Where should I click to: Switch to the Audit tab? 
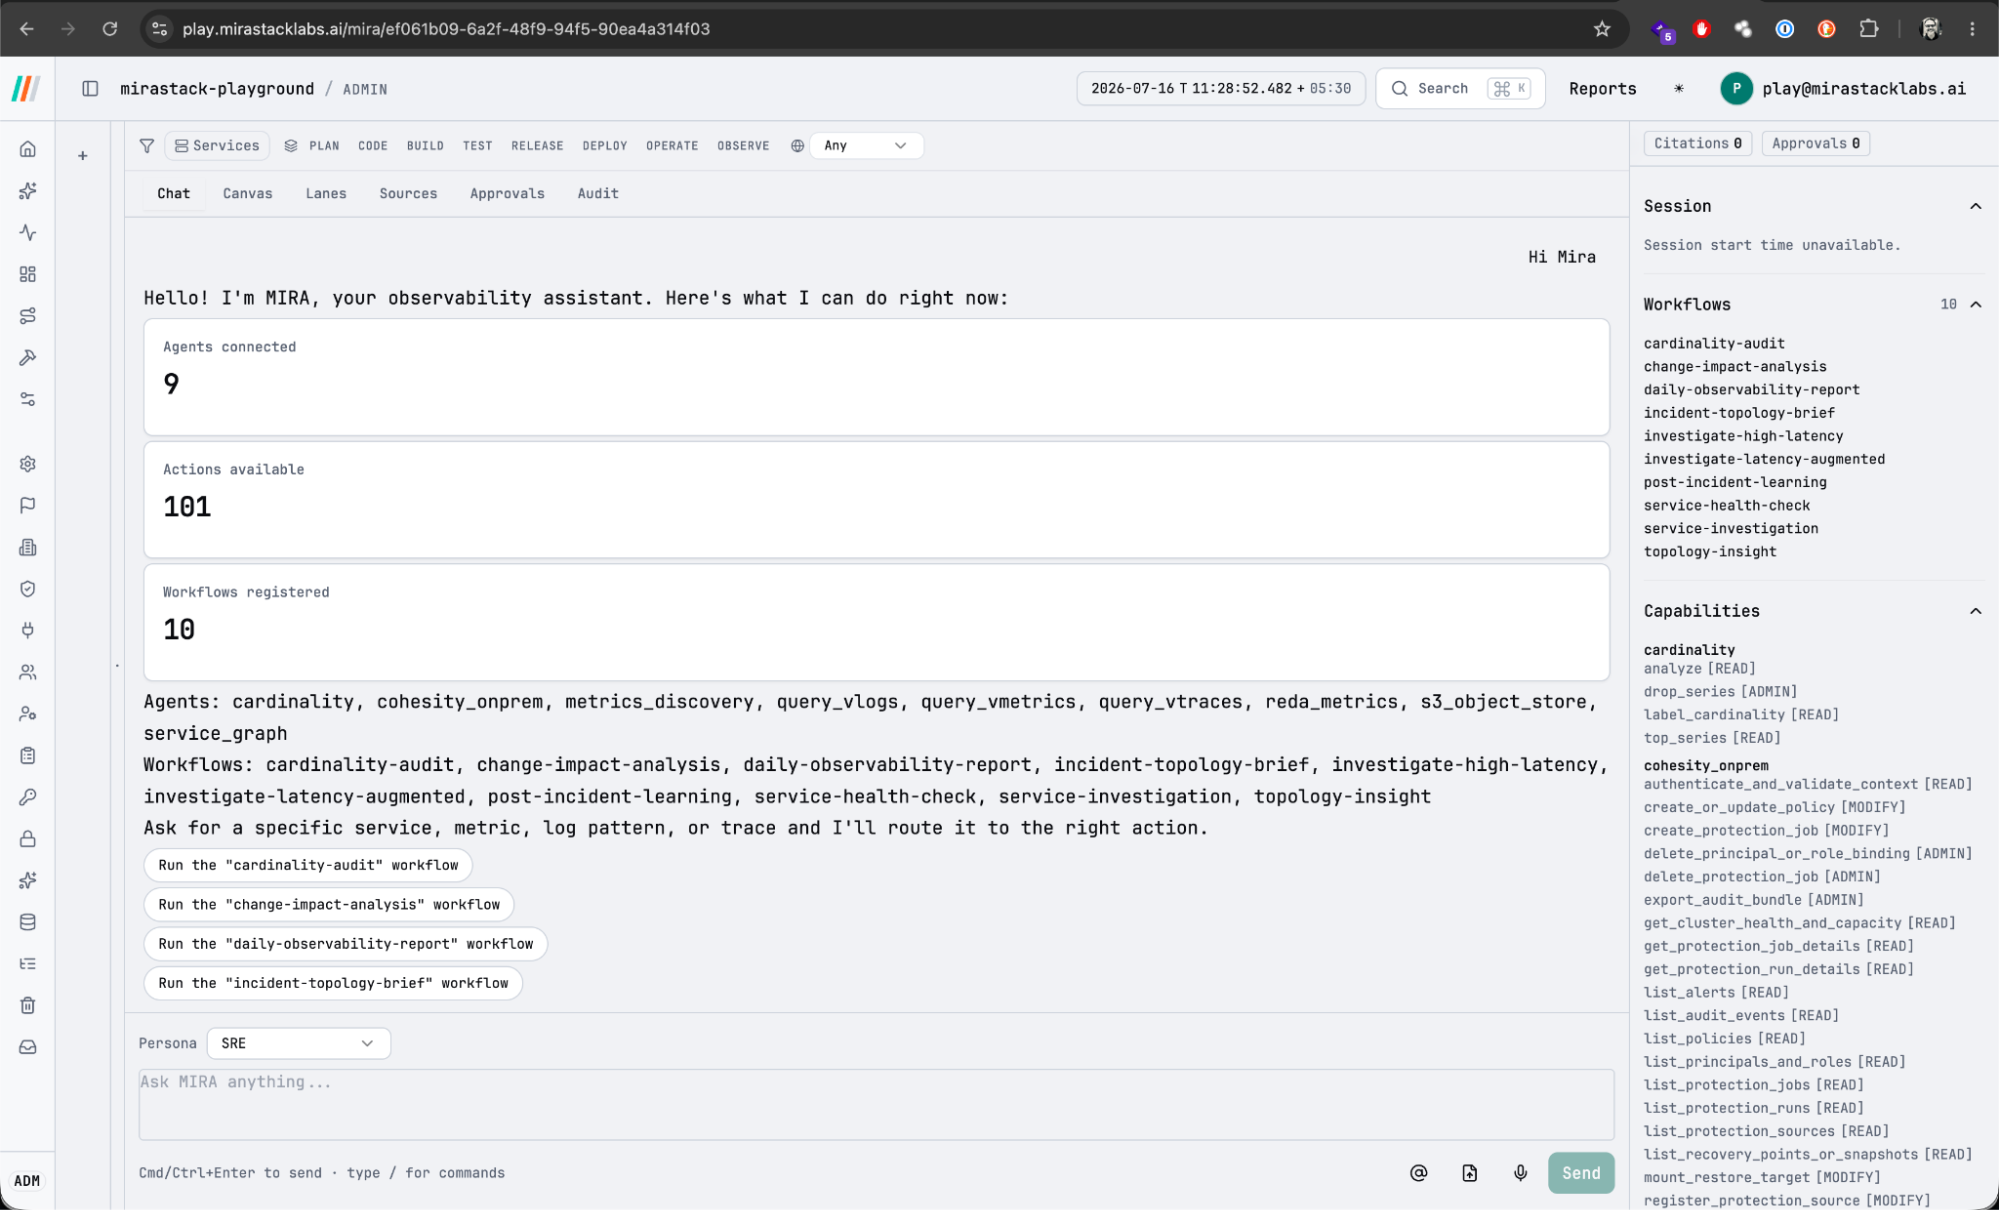pos(598,194)
